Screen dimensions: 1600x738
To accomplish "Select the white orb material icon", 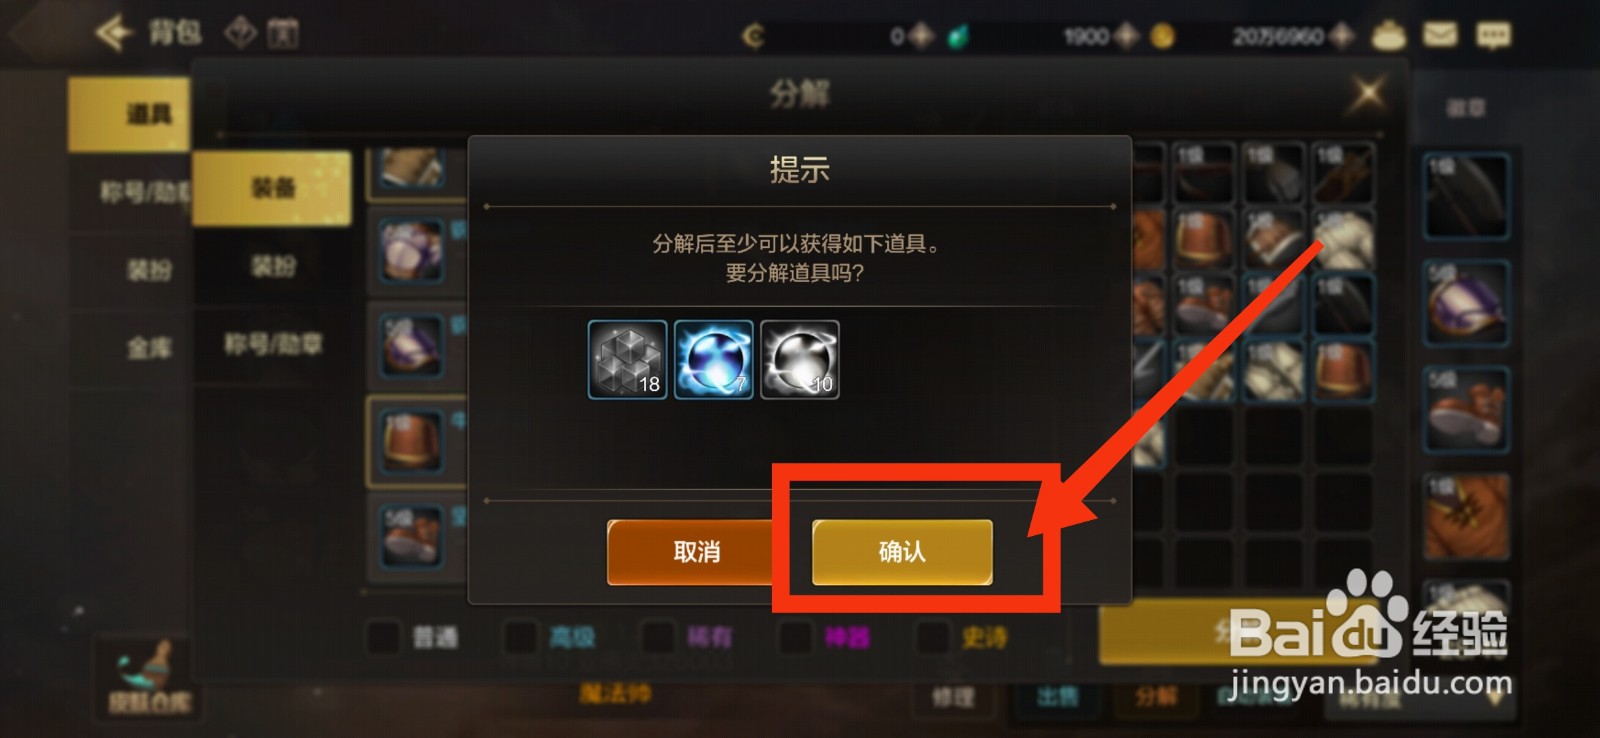I will (799, 360).
